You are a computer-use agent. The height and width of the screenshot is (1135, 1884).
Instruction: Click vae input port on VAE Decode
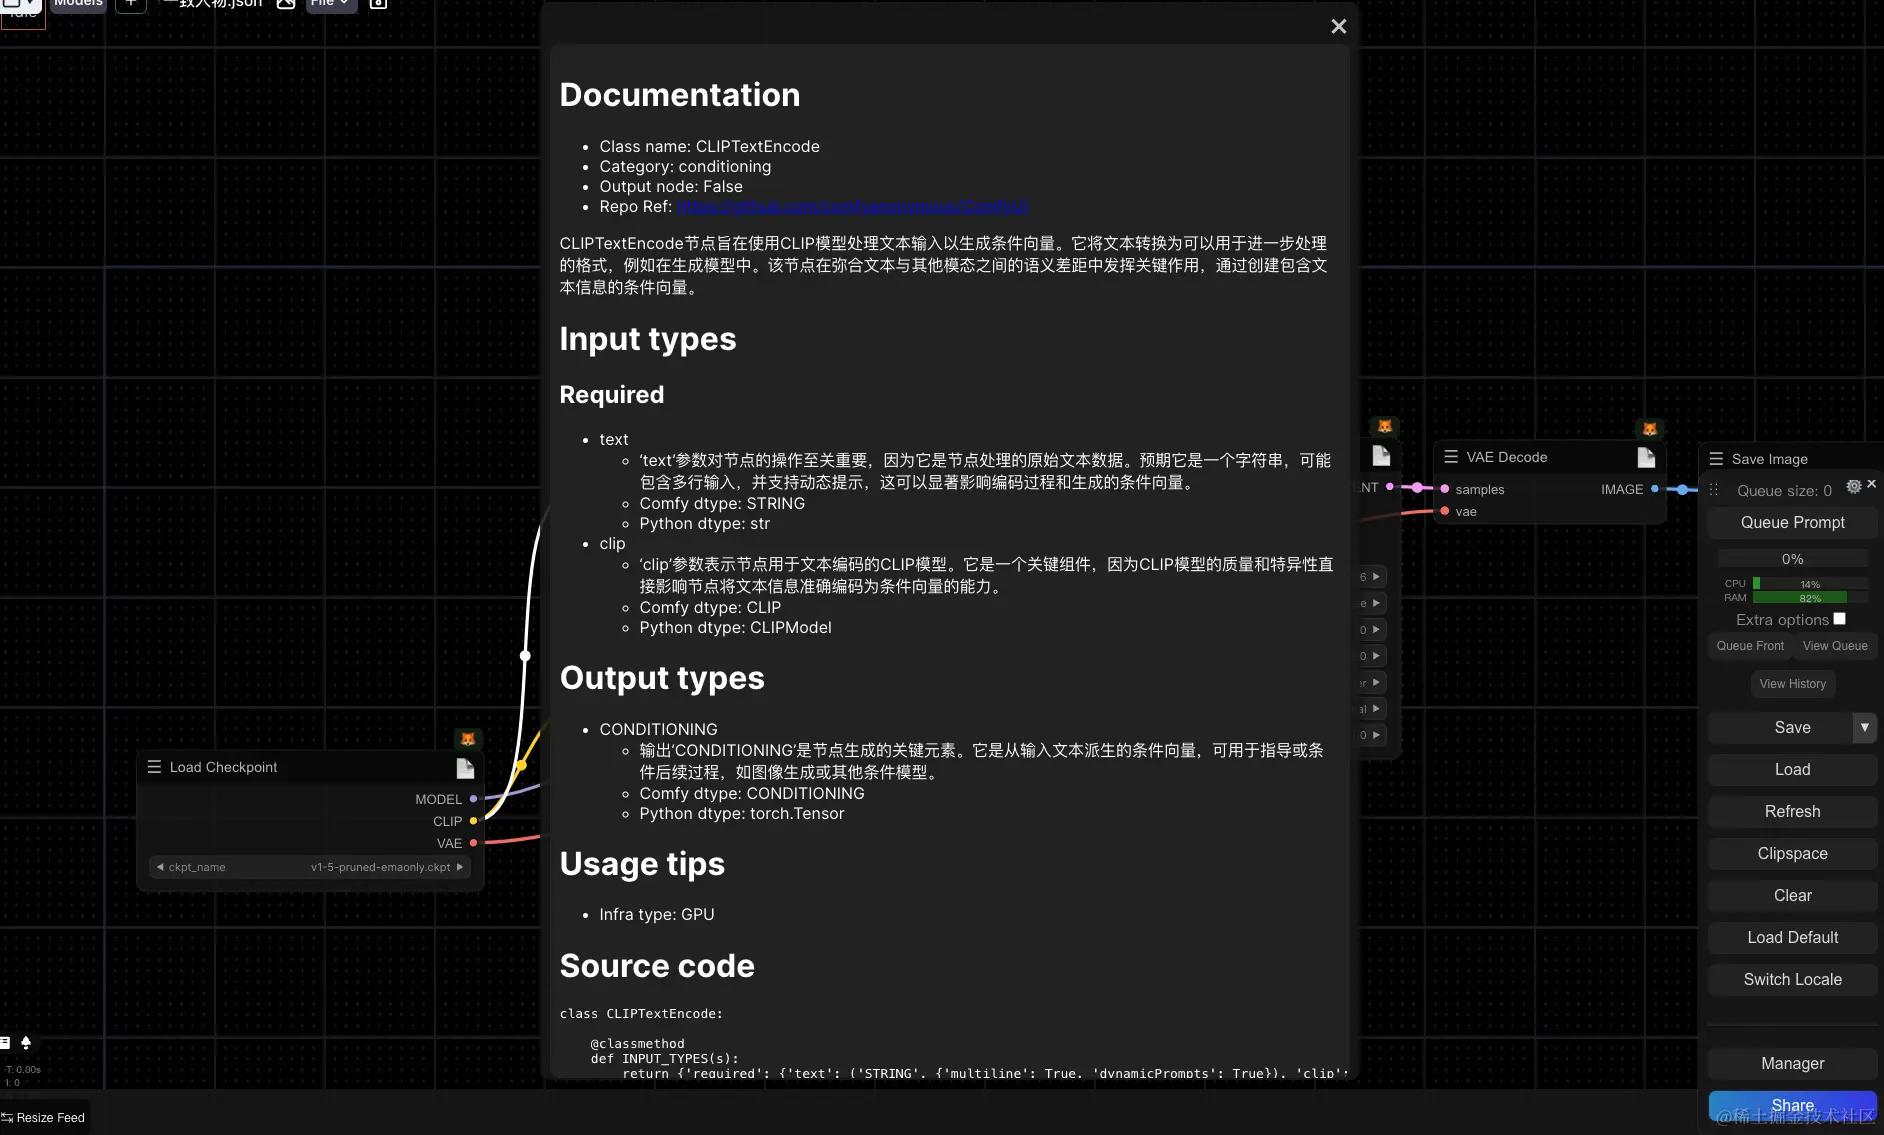(1445, 511)
